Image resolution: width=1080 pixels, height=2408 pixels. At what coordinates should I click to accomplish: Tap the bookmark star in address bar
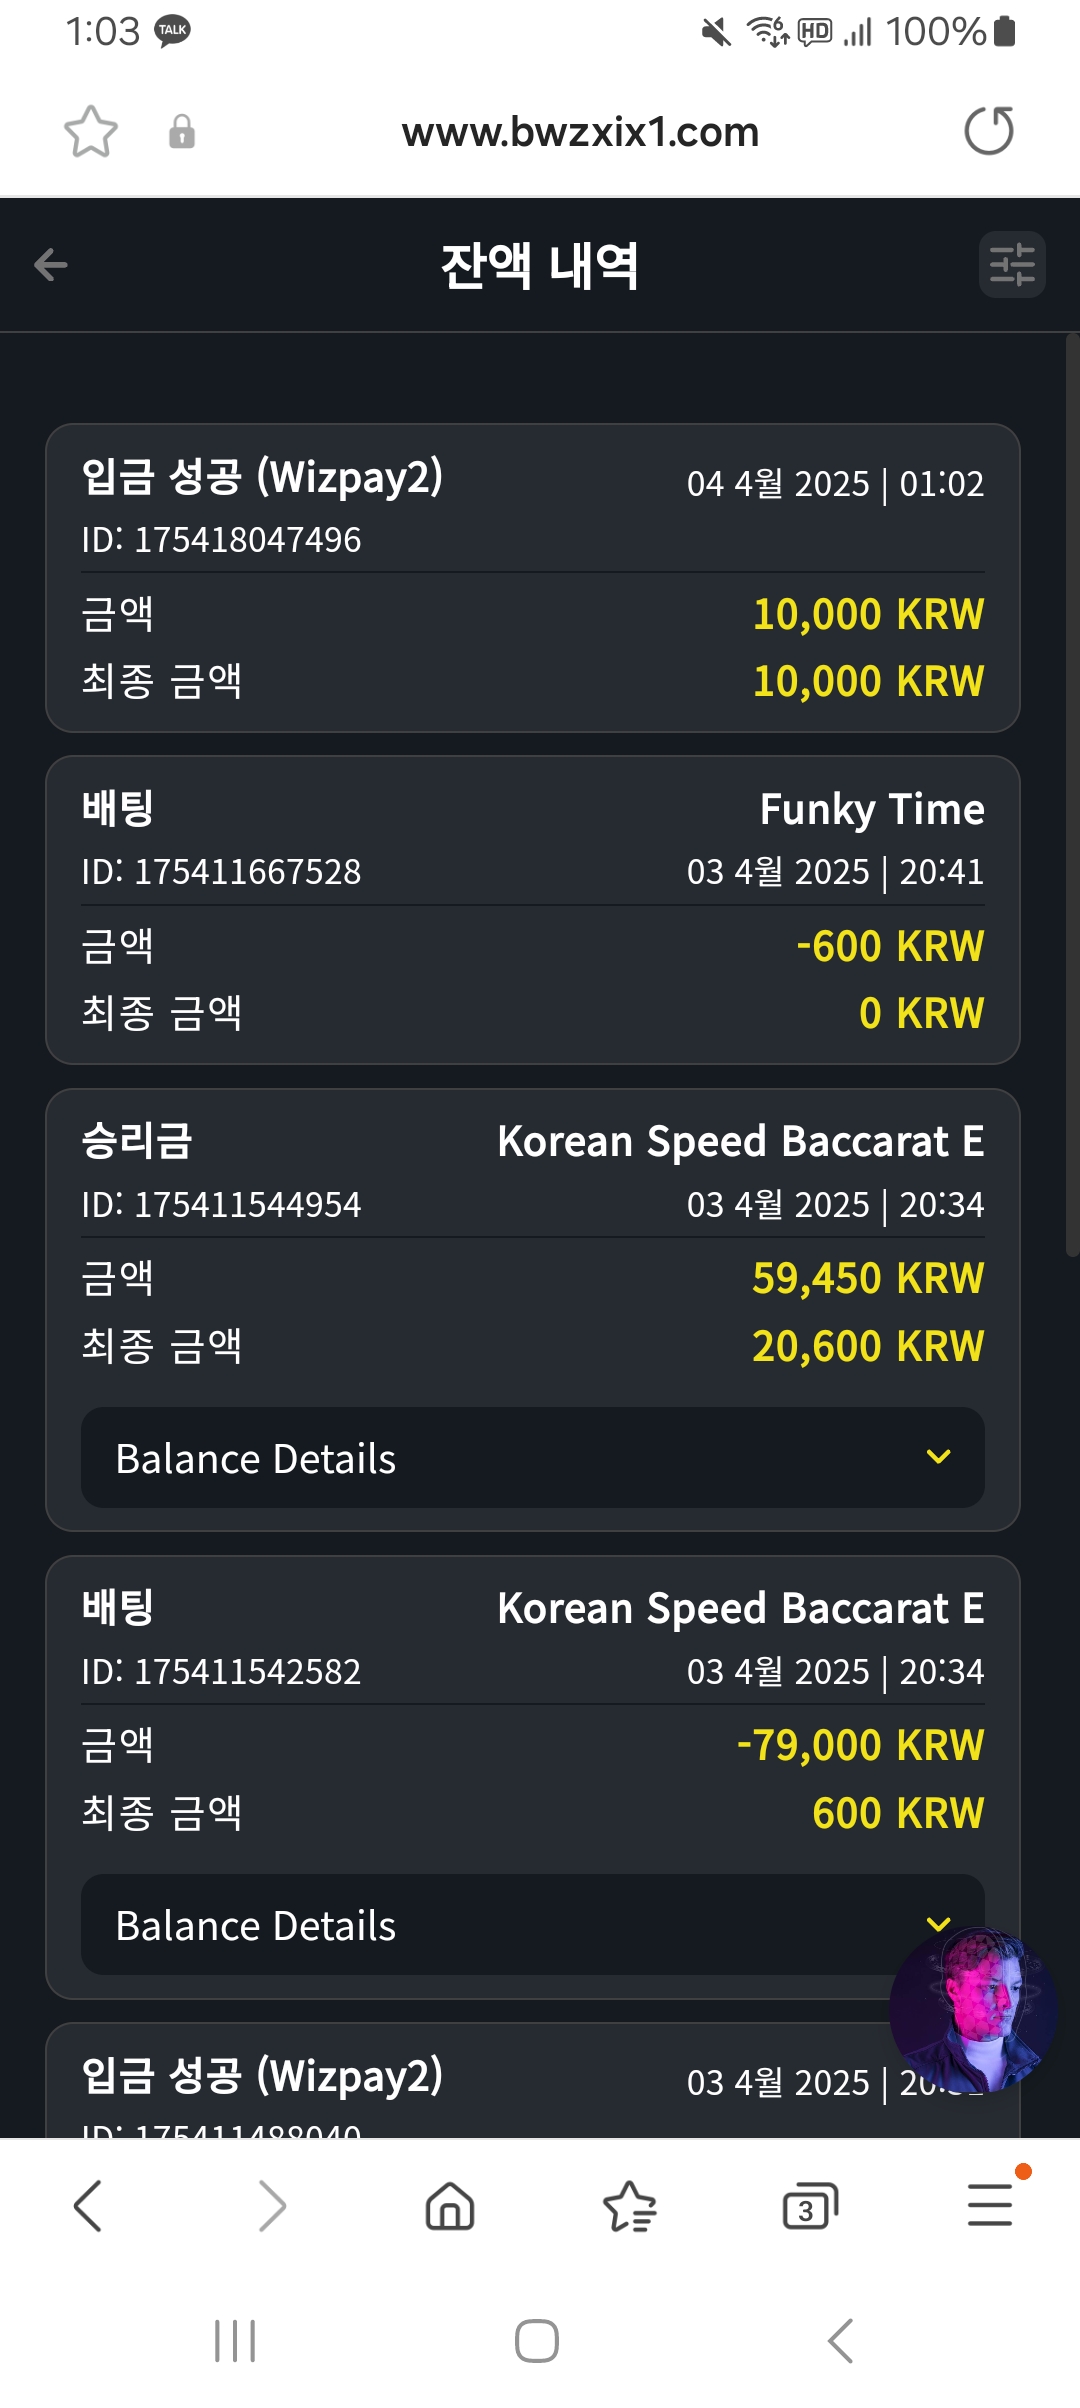[x=91, y=132]
